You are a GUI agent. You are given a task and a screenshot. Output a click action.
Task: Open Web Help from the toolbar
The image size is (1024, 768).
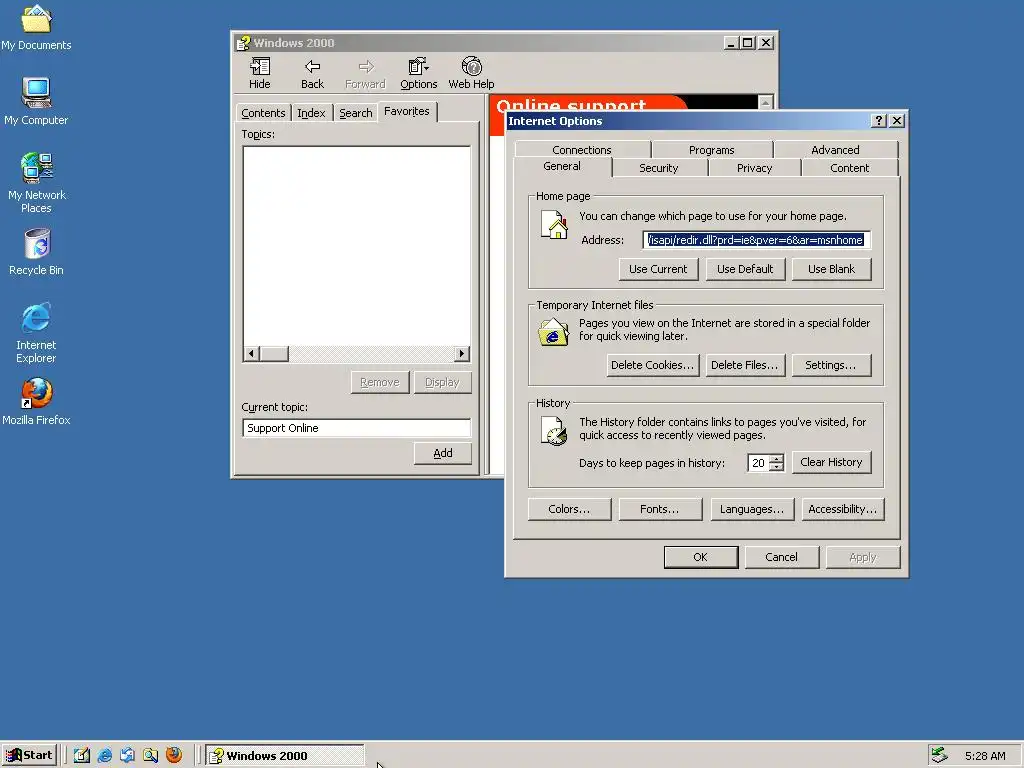tap(471, 73)
